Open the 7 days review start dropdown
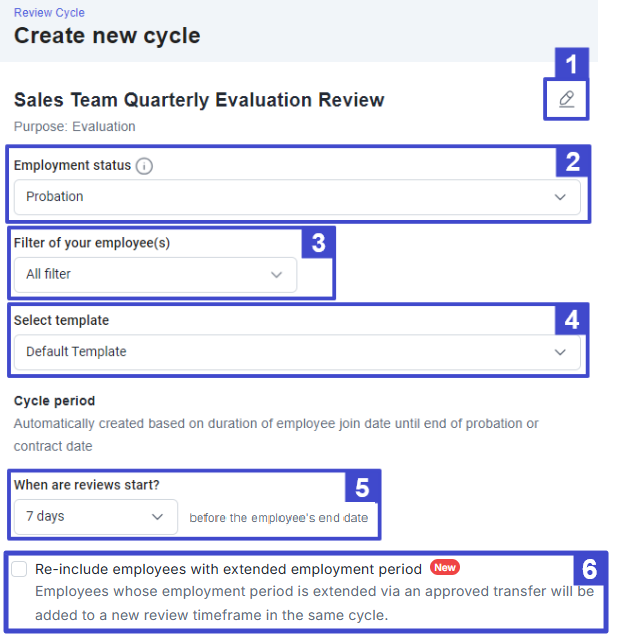 [x=96, y=517]
